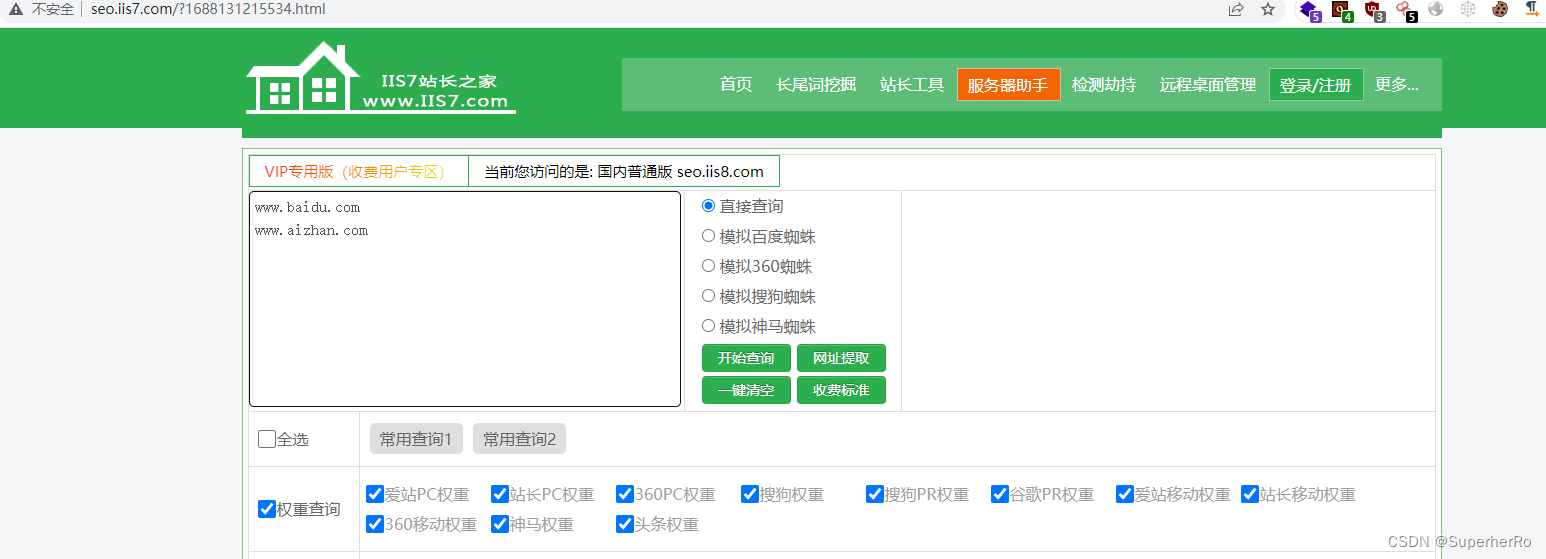Go to 首页 in navigation
1546x559 pixels.
[x=736, y=85]
